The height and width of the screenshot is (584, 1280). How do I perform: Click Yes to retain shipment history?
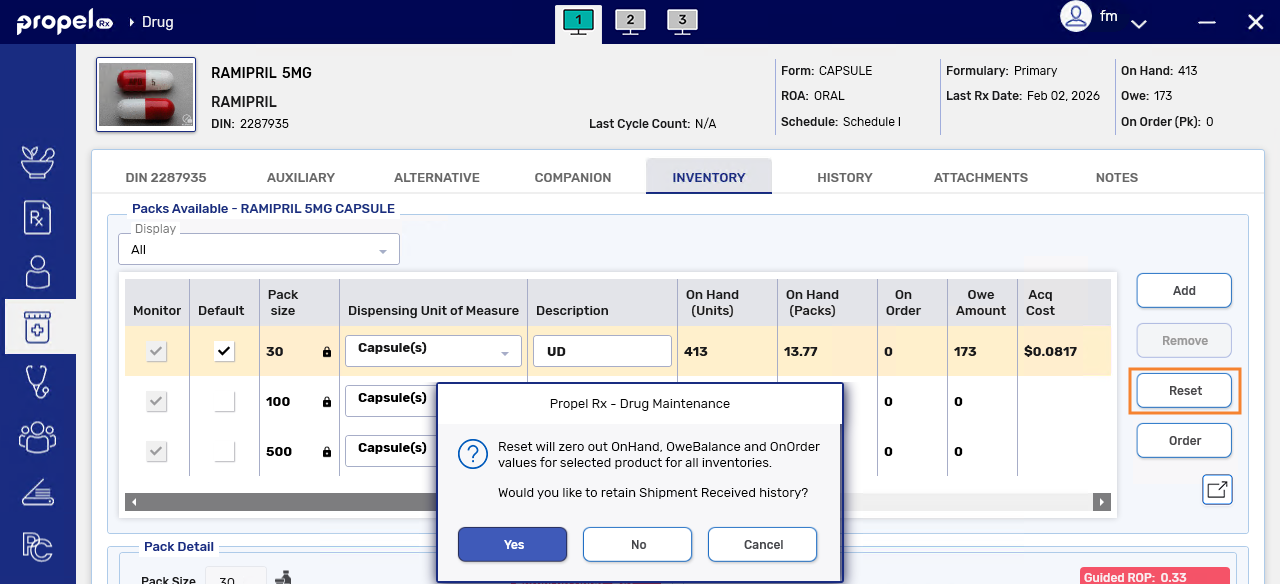(512, 545)
